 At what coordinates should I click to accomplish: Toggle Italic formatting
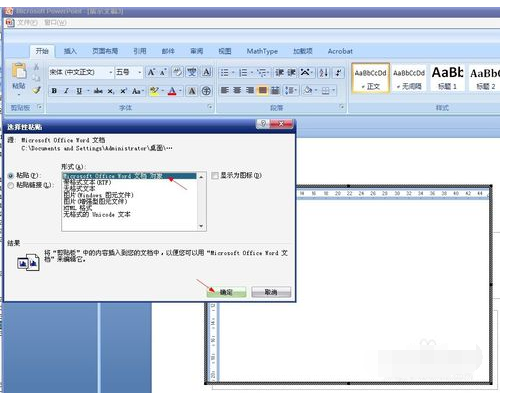click(x=66, y=91)
